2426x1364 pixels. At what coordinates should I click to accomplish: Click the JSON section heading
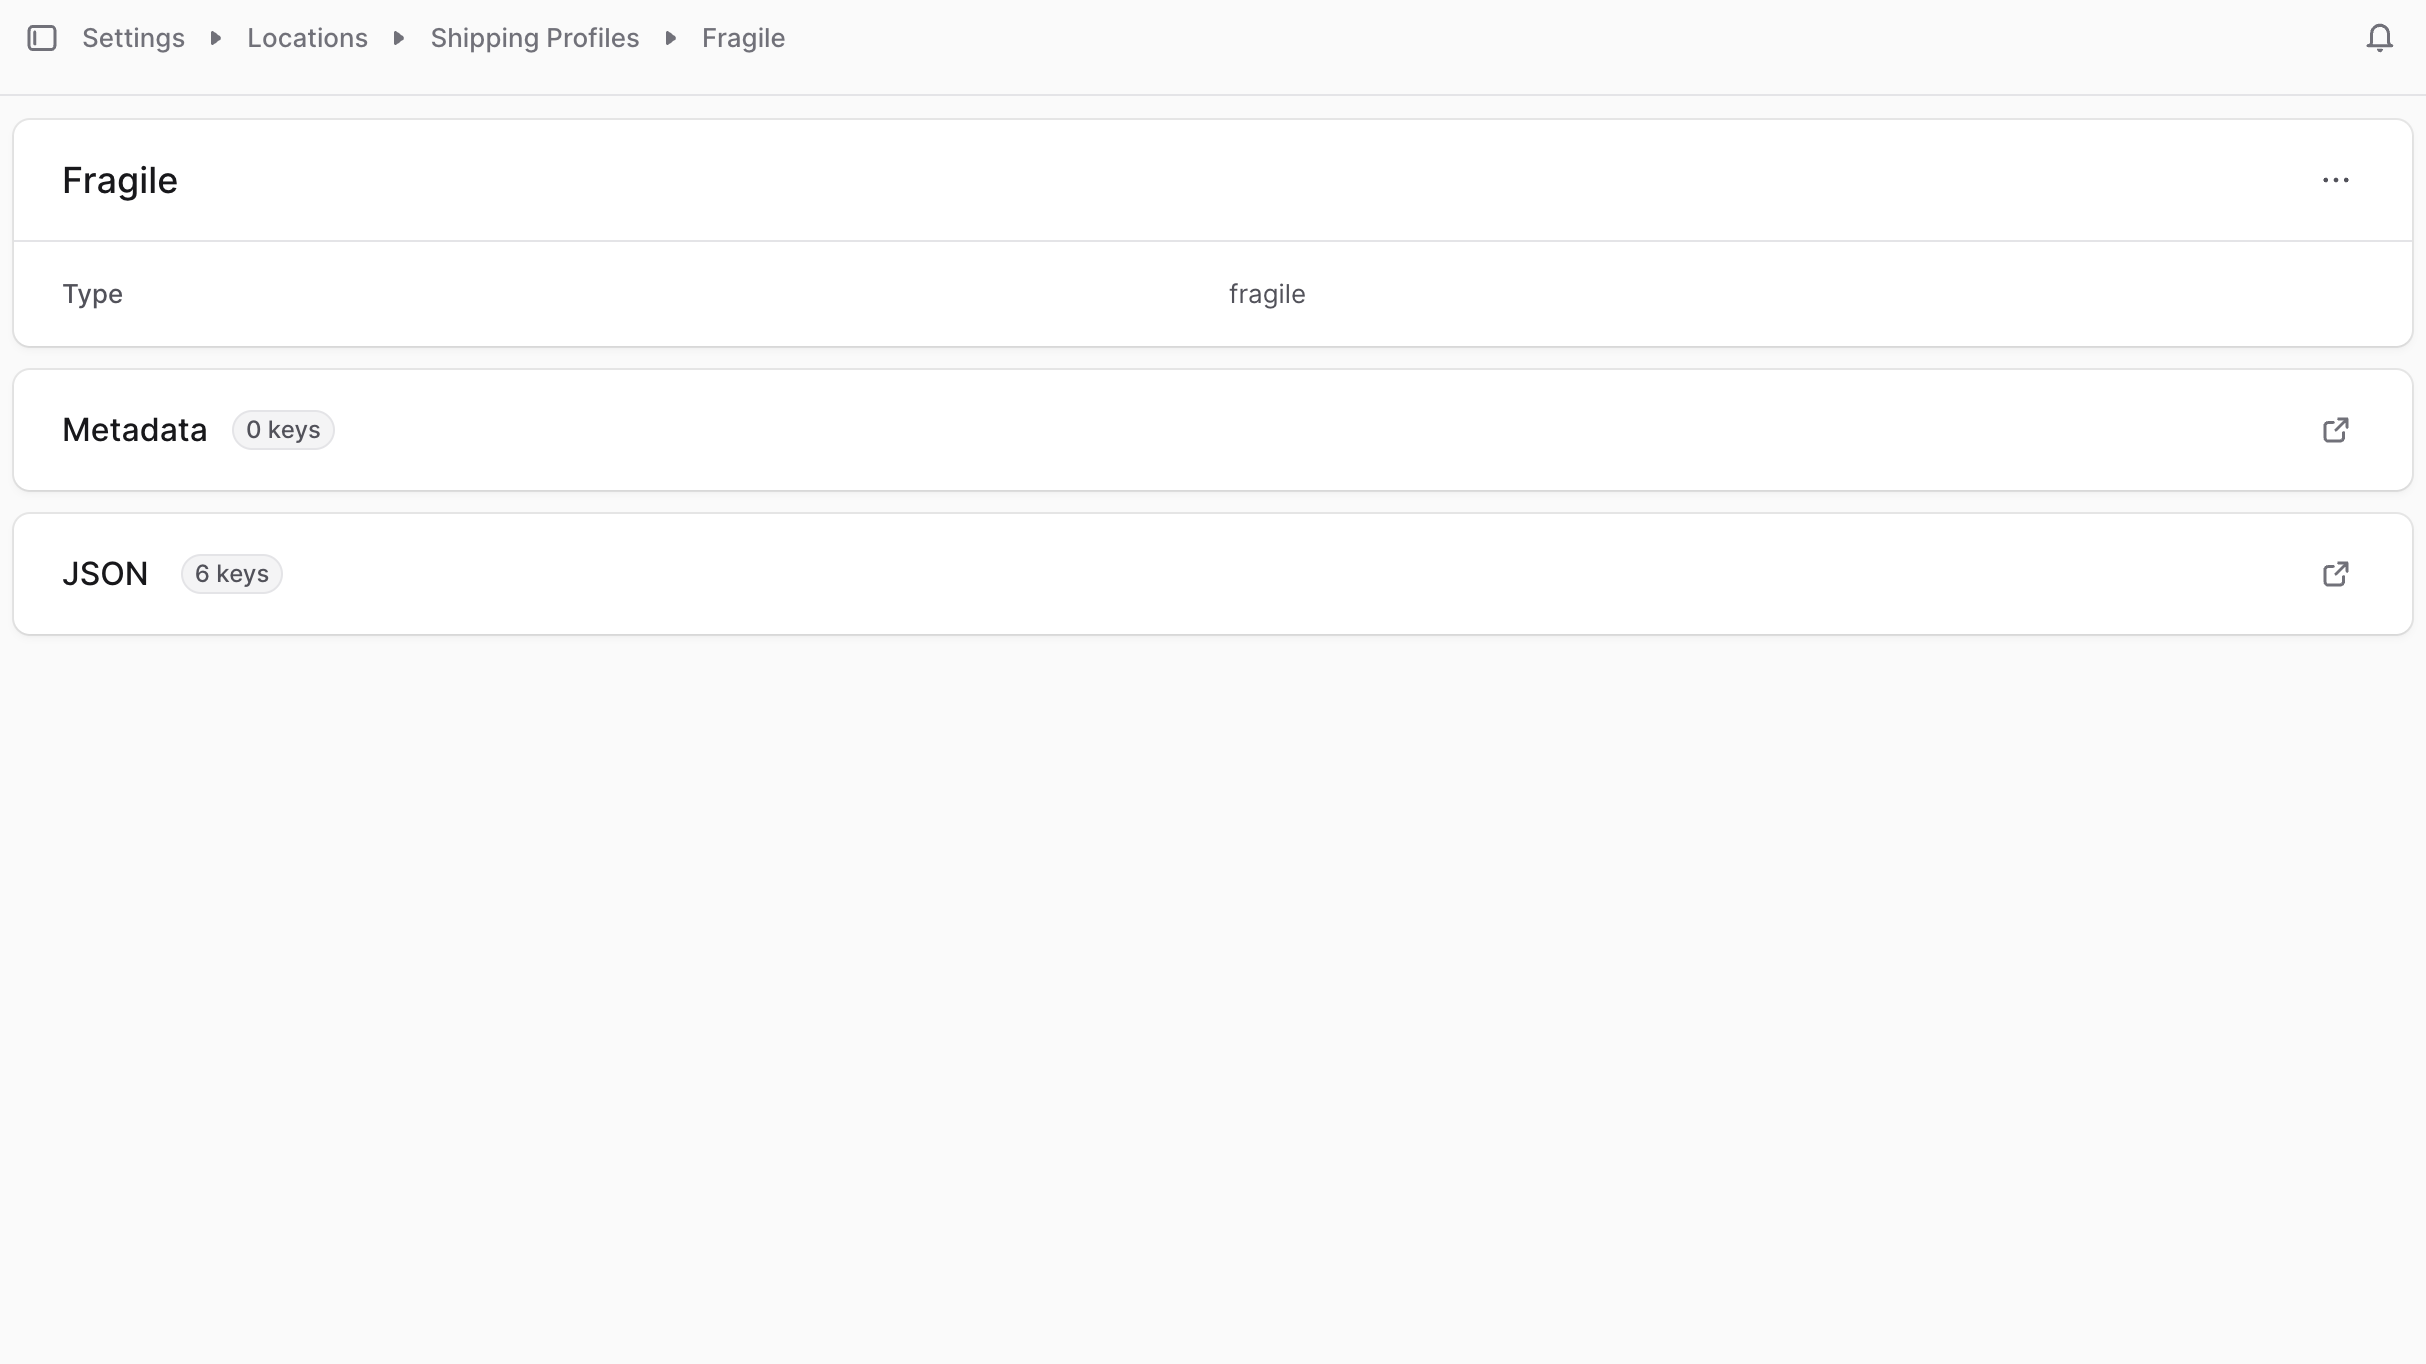(105, 574)
